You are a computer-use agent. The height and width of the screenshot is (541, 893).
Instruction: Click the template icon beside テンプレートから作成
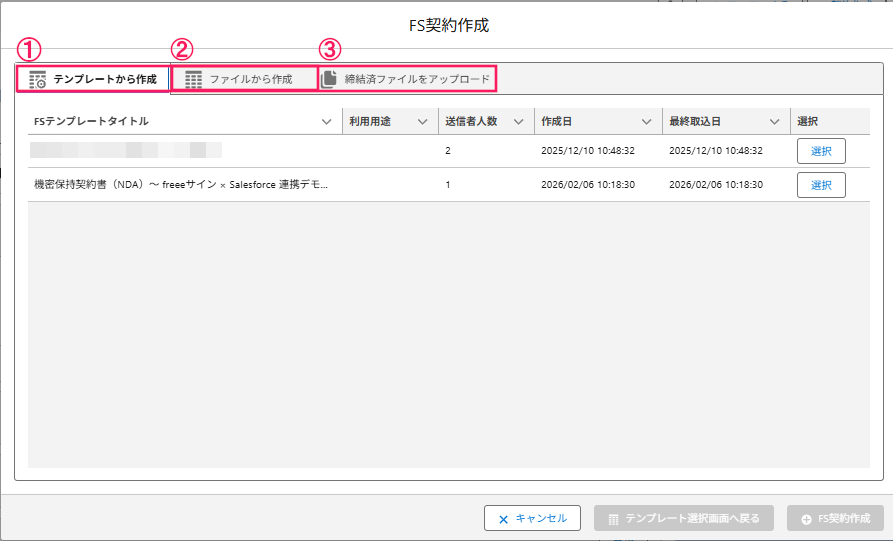pyautogui.click(x=38, y=80)
